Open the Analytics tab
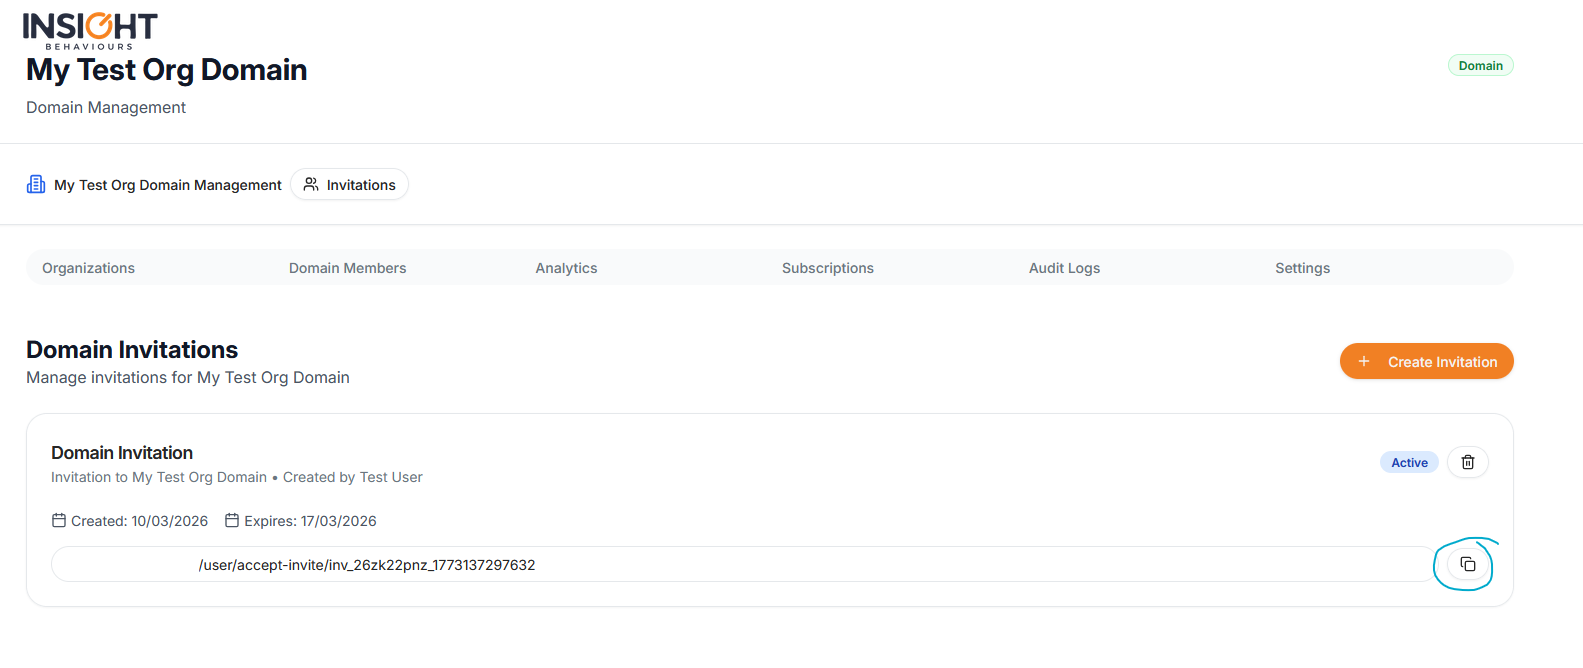Image resolution: width=1583 pixels, height=668 pixels. click(x=566, y=268)
